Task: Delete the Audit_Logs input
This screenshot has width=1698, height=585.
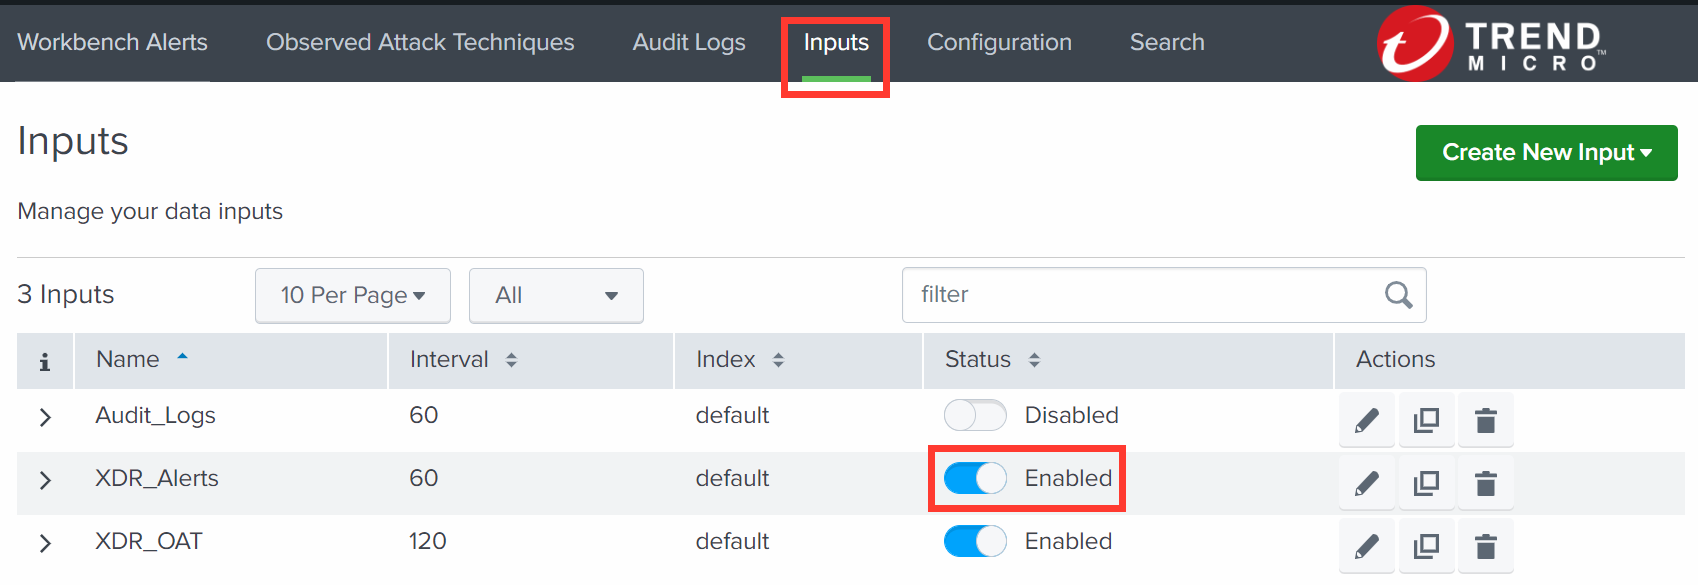Action: click(1486, 421)
